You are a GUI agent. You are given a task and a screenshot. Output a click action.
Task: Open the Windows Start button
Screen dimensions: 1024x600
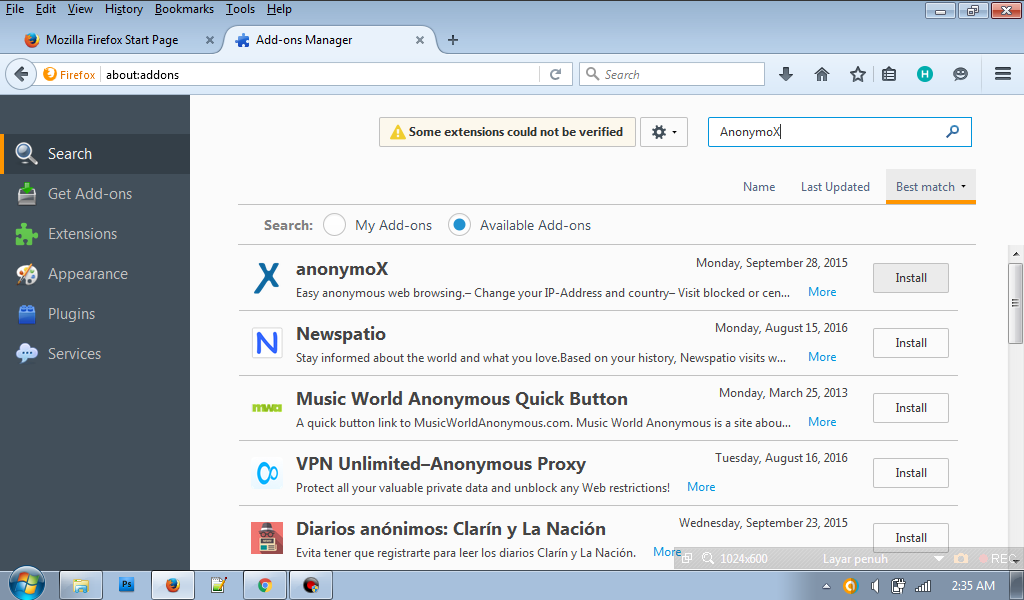pos(27,584)
